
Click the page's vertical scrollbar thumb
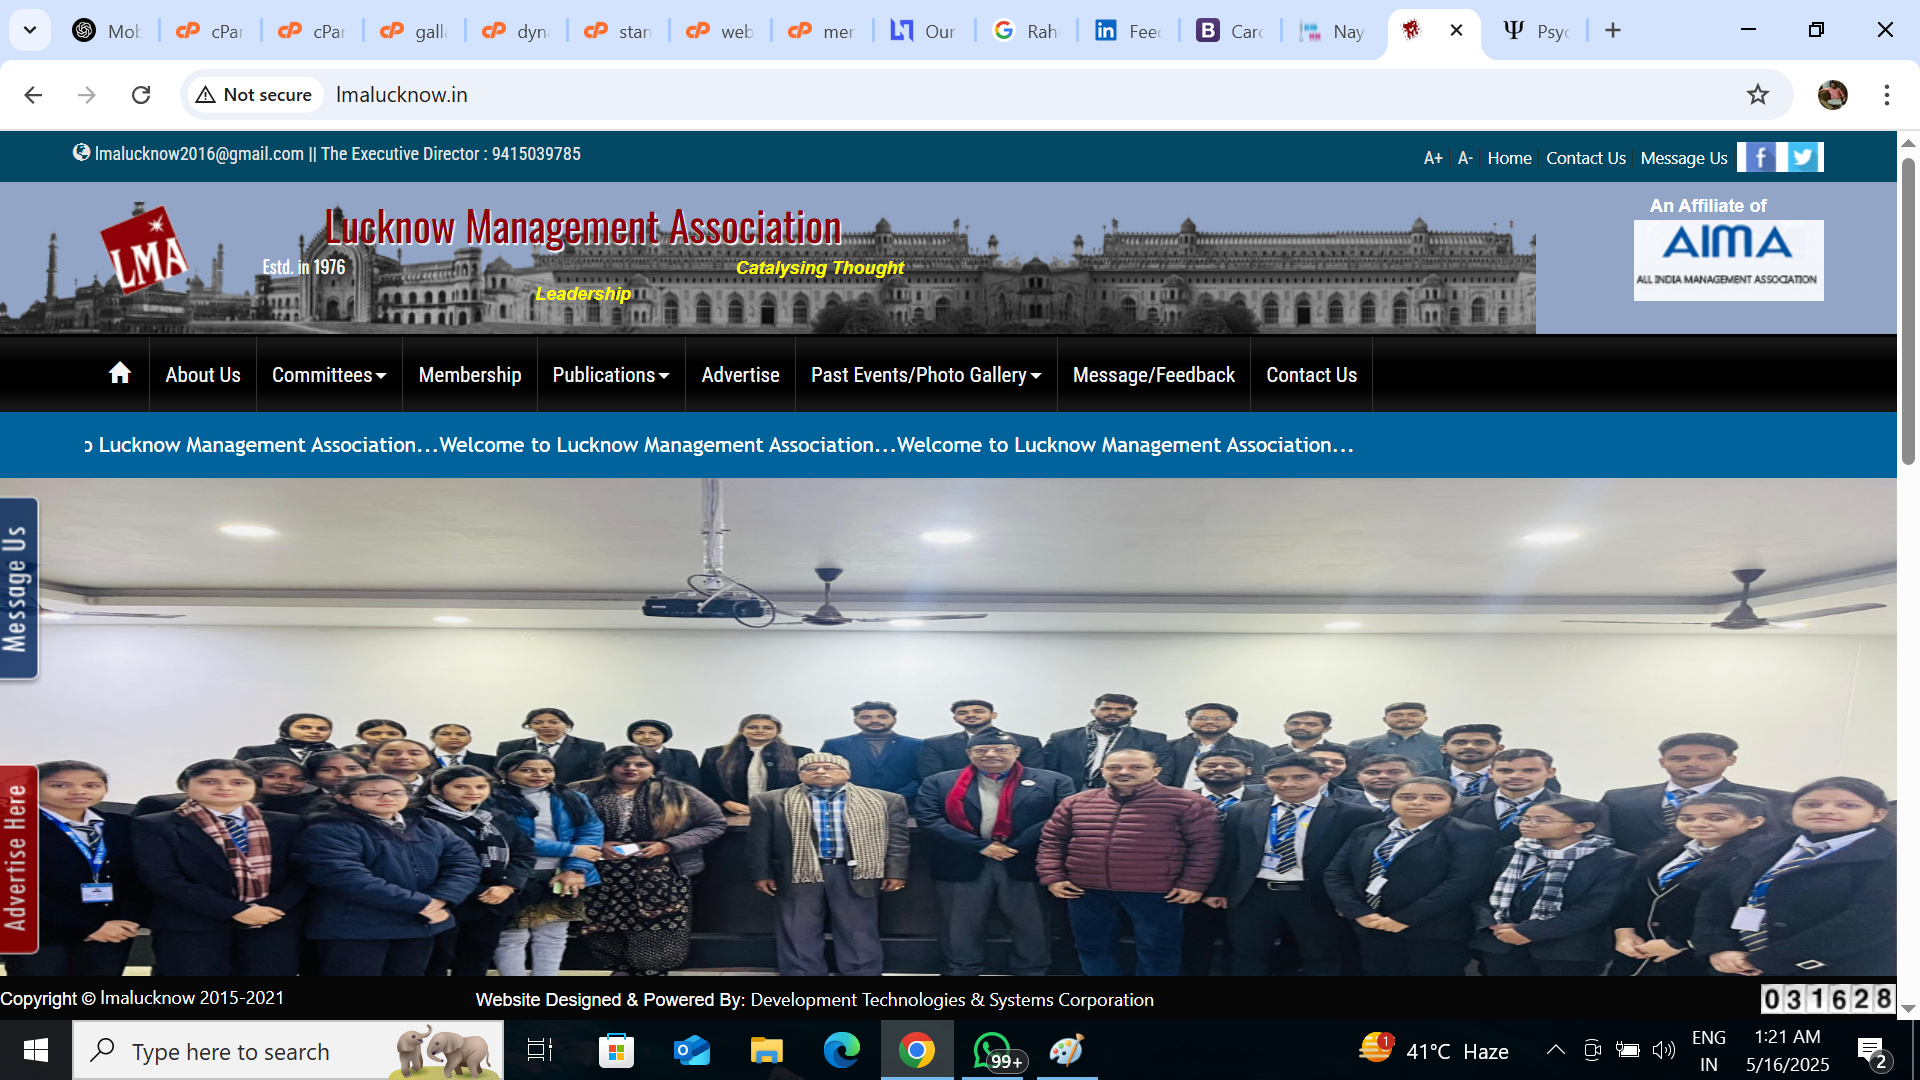[x=1908, y=310]
